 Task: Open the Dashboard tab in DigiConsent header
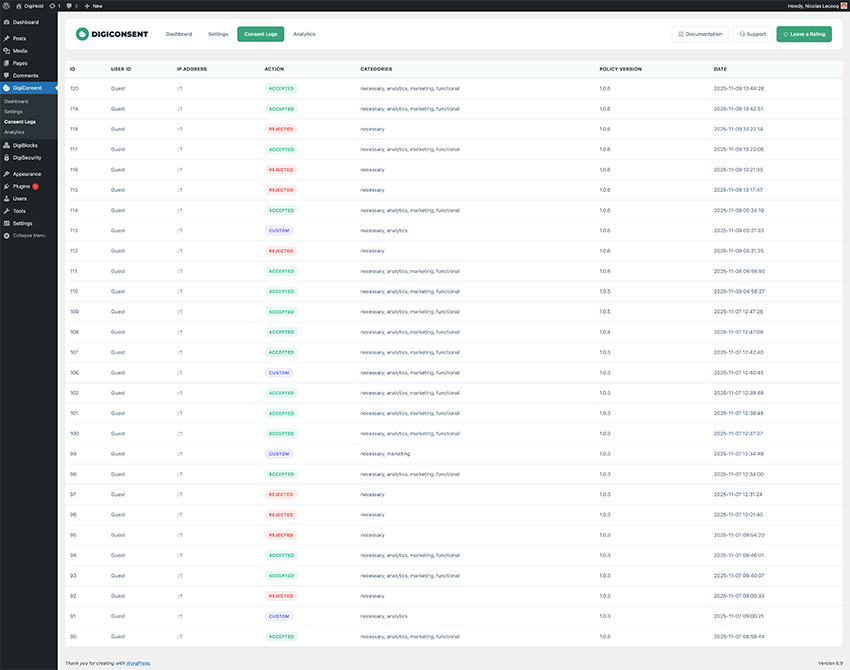click(179, 34)
